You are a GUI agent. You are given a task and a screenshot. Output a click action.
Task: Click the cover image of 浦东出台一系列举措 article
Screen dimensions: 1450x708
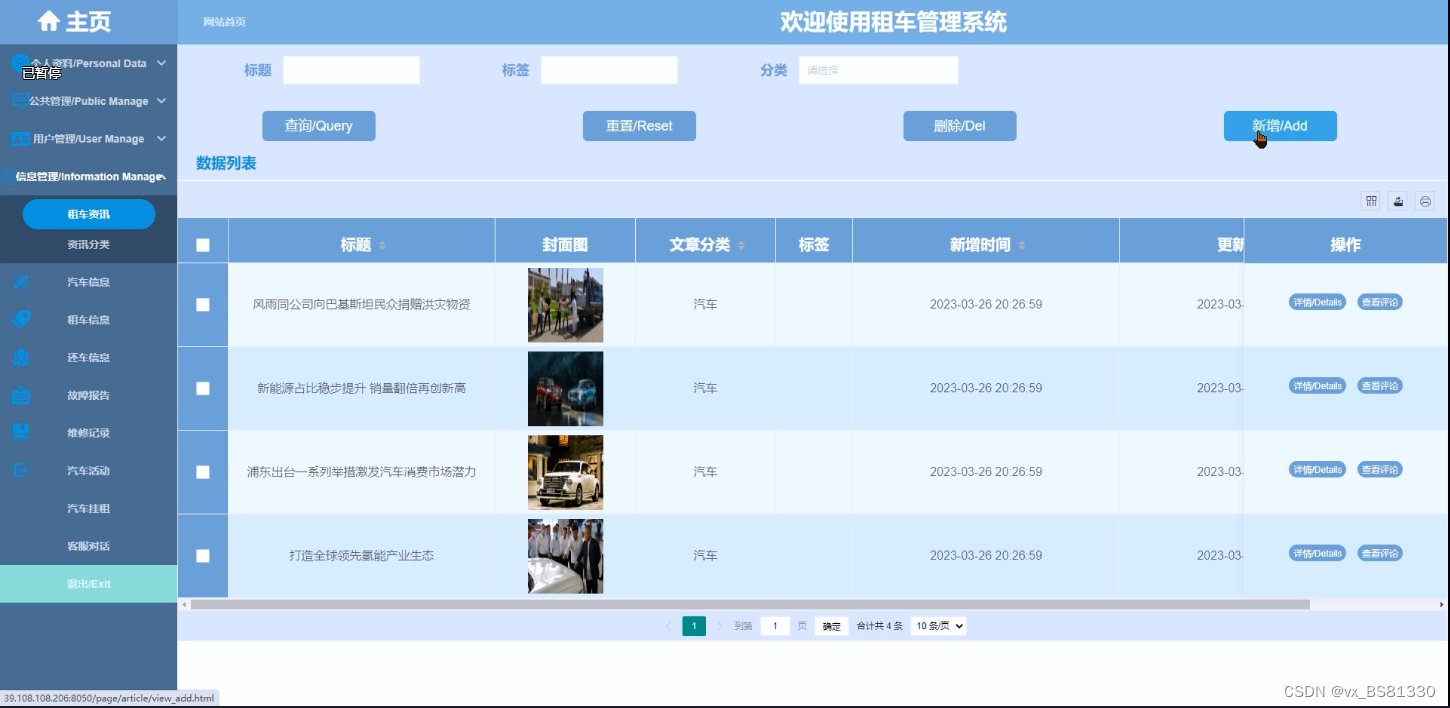pyautogui.click(x=566, y=473)
